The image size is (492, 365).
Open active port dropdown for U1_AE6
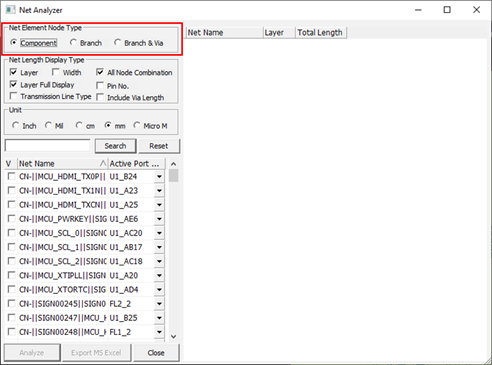[x=159, y=219]
